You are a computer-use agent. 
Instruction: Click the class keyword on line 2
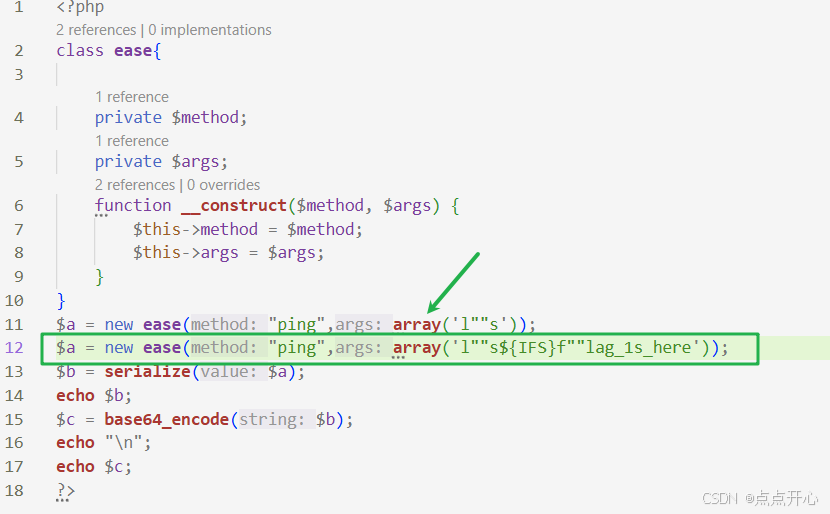coord(80,51)
